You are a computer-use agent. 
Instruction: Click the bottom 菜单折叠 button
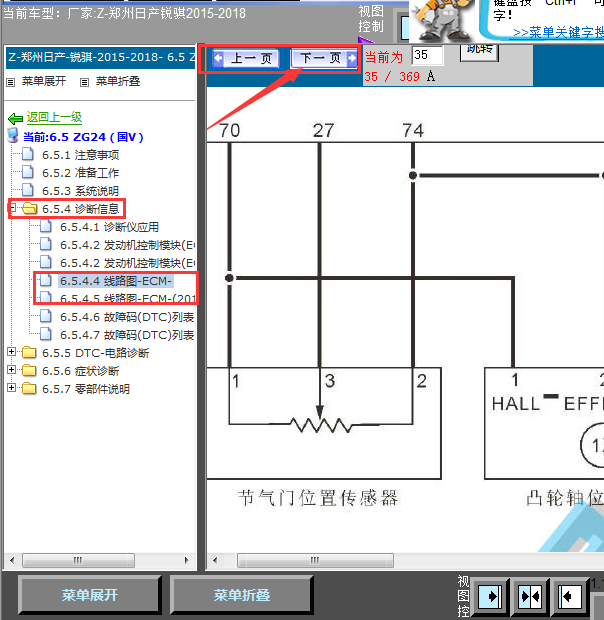[242, 595]
